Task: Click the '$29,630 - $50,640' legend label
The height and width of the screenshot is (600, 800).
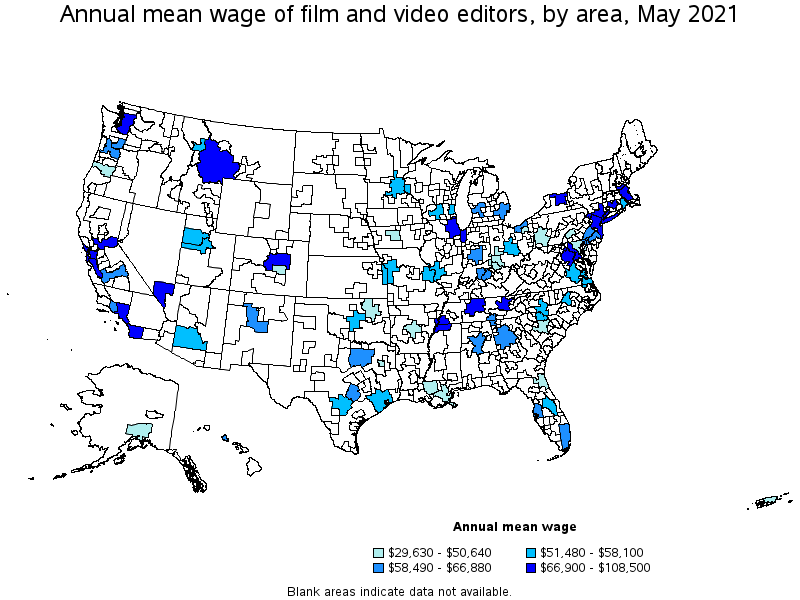Action: [x=440, y=553]
